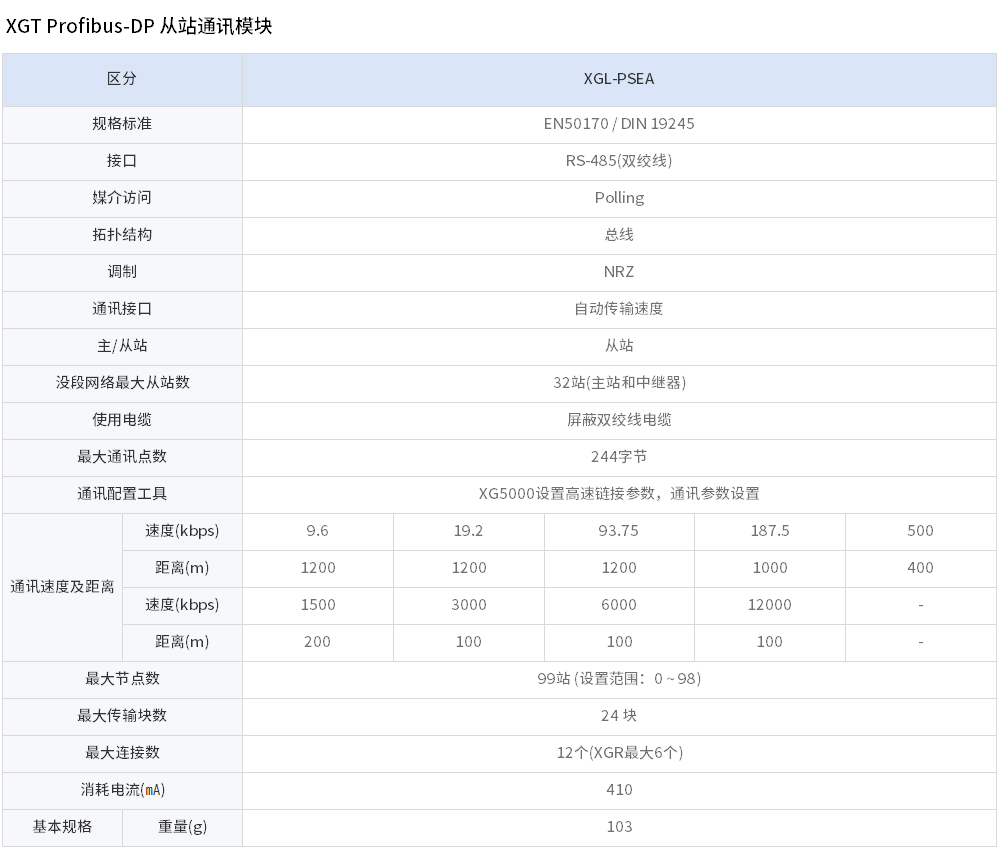Select the '19.2' speed cell

pos(469,531)
